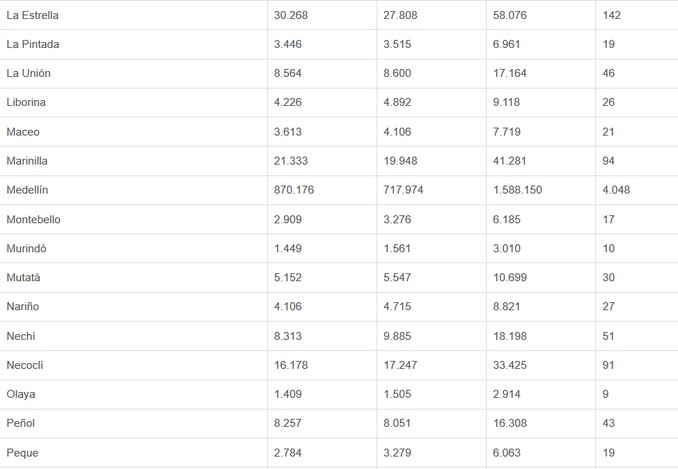Image resolution: width=678 pixels, height=469 pixels.
Task: Click the Mutatá cell
Action: (x=24, y=277)
